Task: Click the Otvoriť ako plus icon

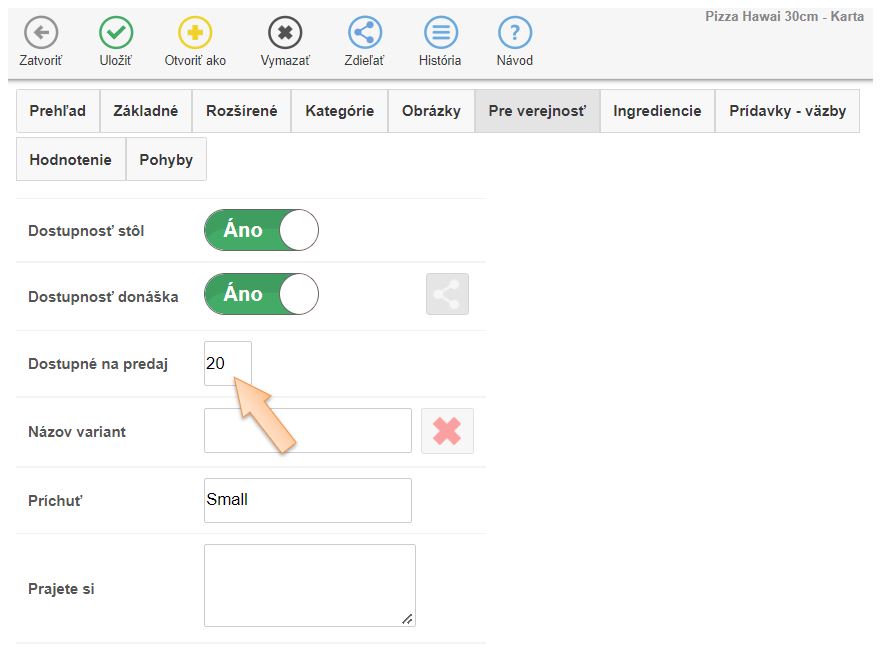Action: tap(195, 33)
